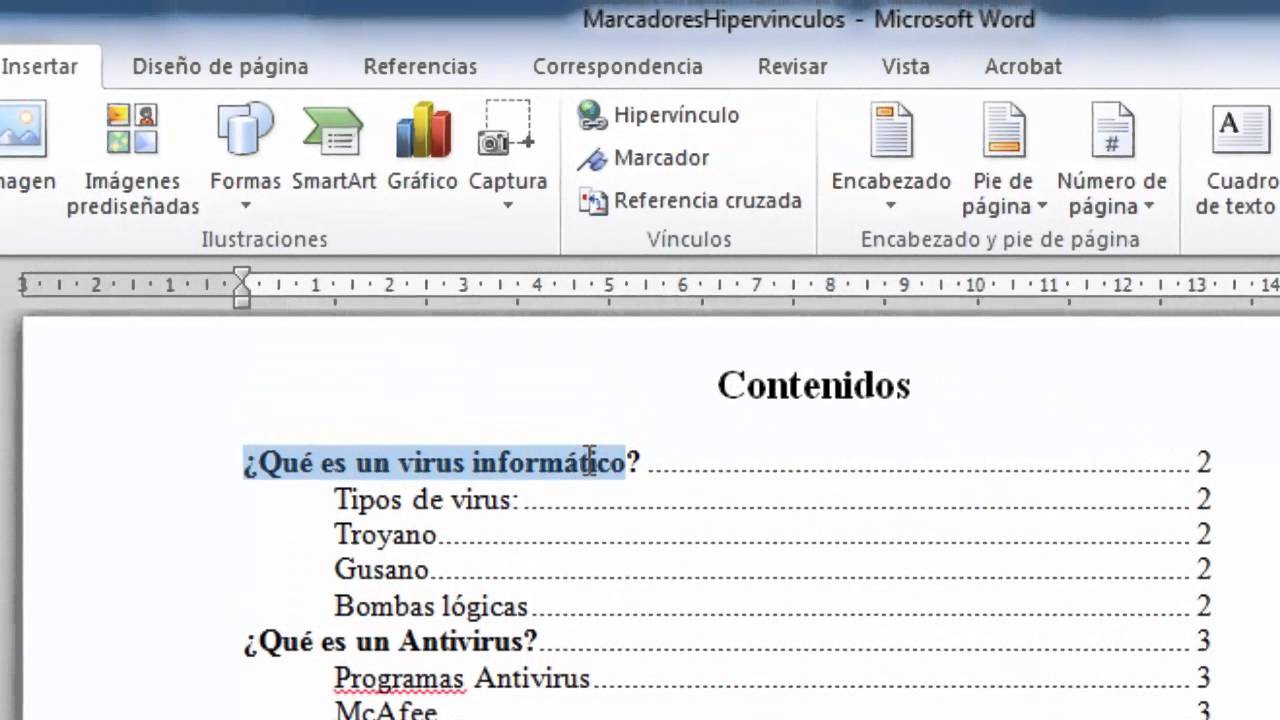Click the indent marker on the ruler
Screen dimensions: 1280x720
241,287
